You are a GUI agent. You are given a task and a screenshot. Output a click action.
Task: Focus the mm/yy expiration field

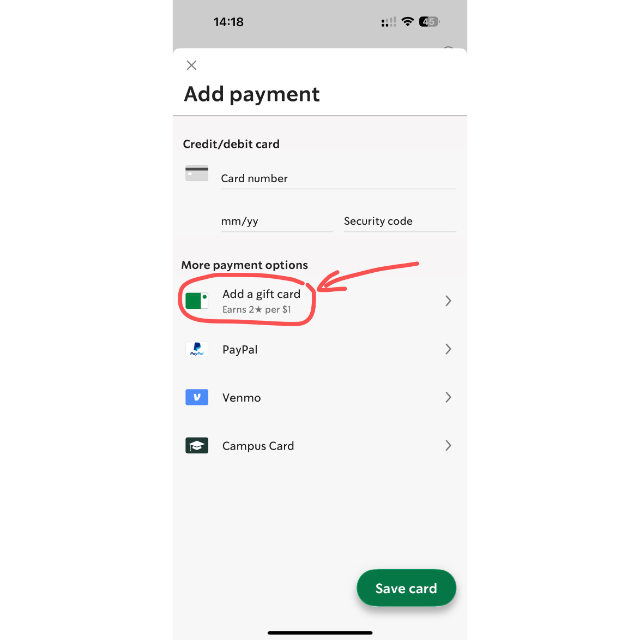277,222
